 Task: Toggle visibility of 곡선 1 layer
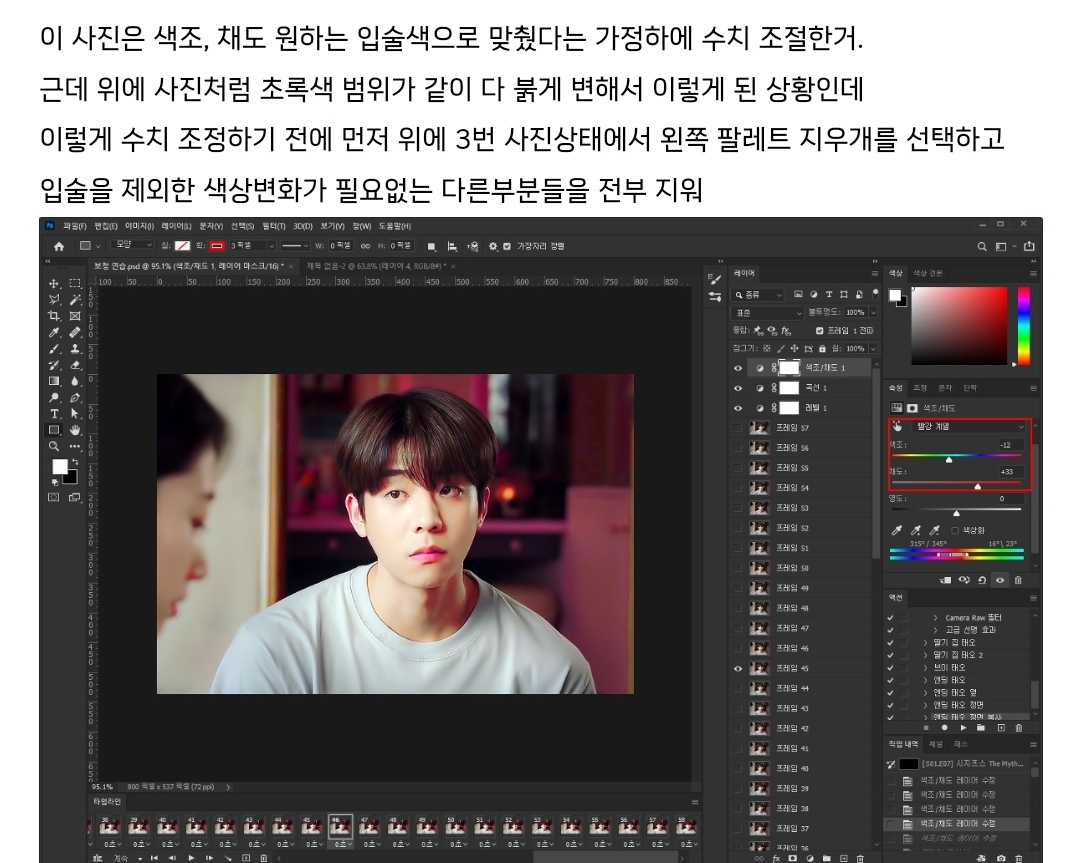tap(739, 388)
